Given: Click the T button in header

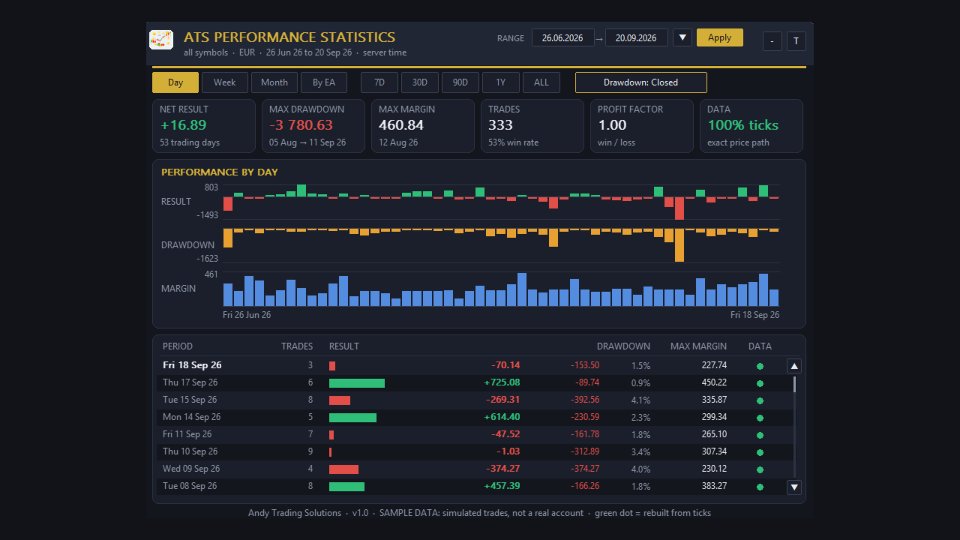Looking at the screenshot, I should point(796,41).
